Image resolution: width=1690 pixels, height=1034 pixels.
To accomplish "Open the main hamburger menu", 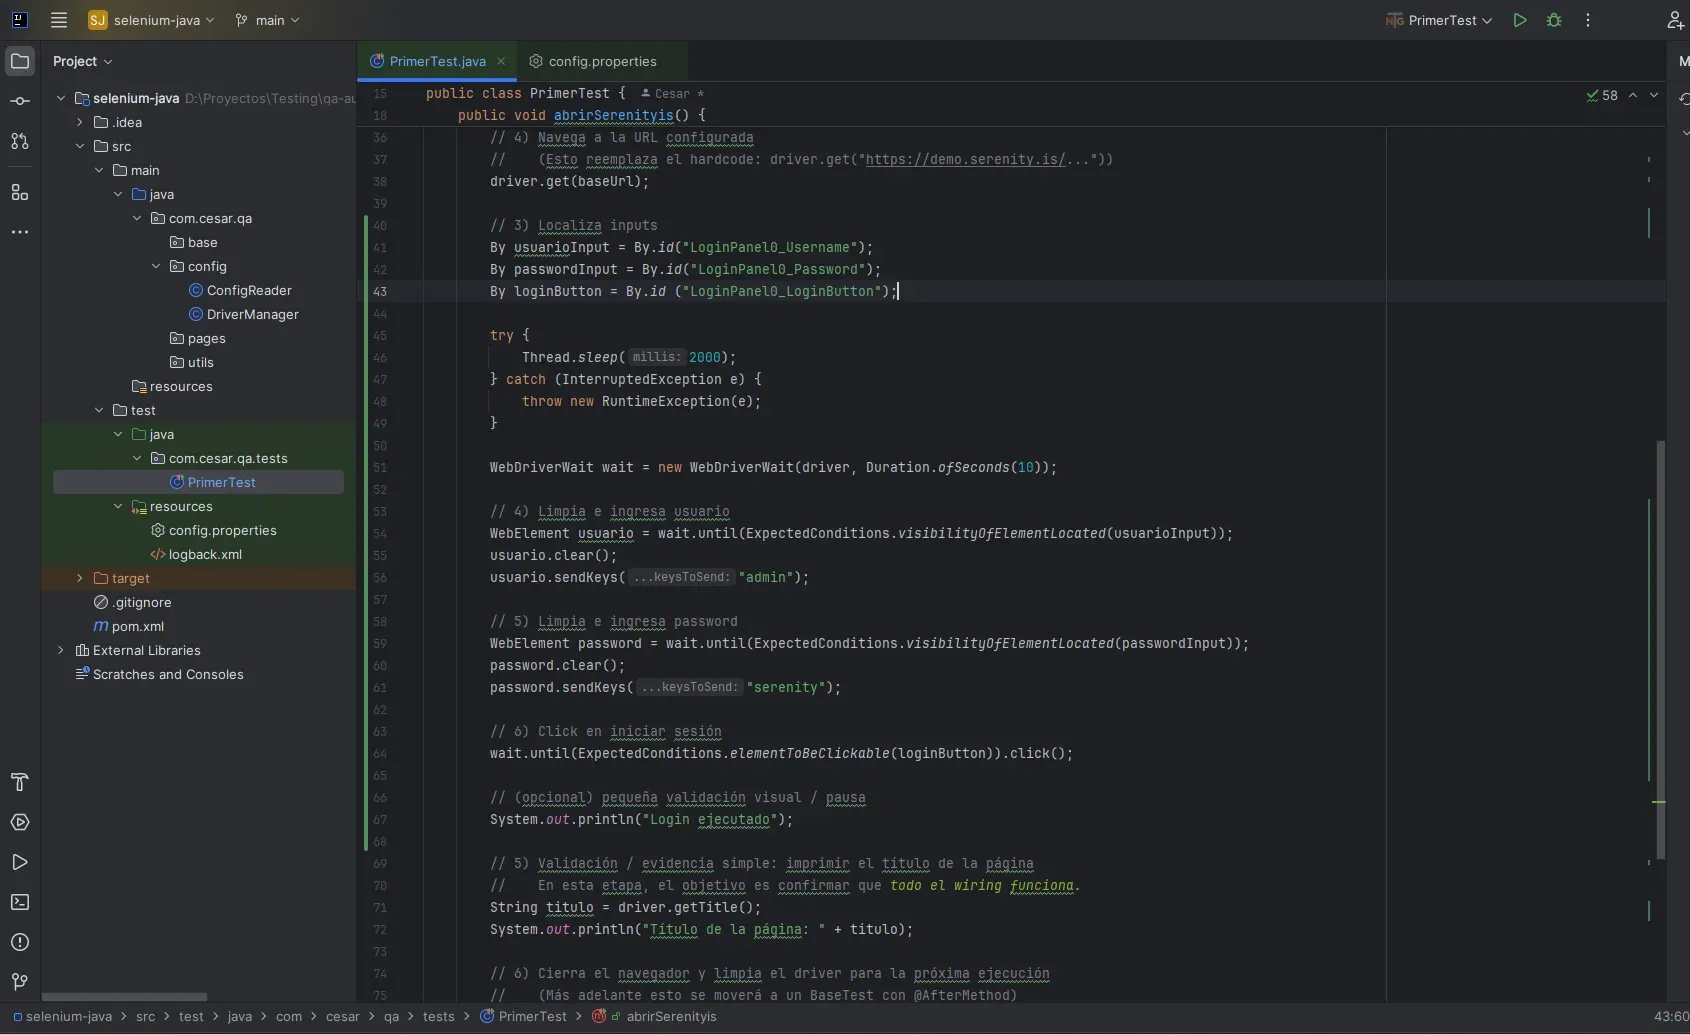I will click(58, 20).
